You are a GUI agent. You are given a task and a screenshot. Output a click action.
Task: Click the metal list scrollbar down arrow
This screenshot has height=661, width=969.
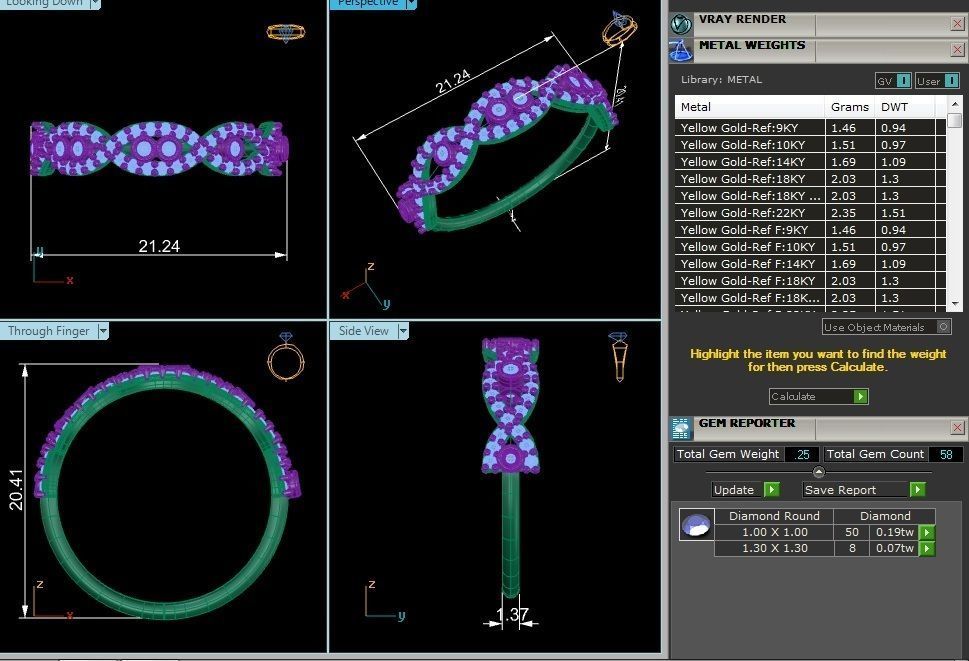(955, 303)
